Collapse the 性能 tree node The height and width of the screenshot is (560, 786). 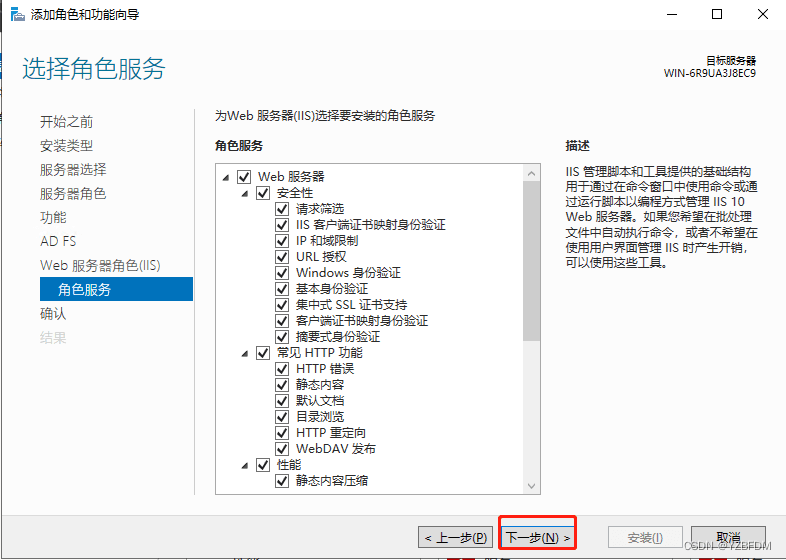245,466
